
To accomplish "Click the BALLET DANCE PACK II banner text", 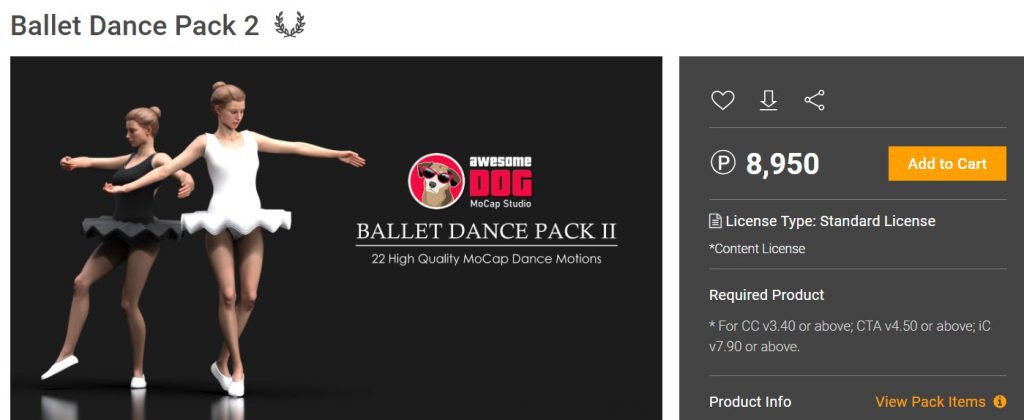I will click(x=486, y=231).
